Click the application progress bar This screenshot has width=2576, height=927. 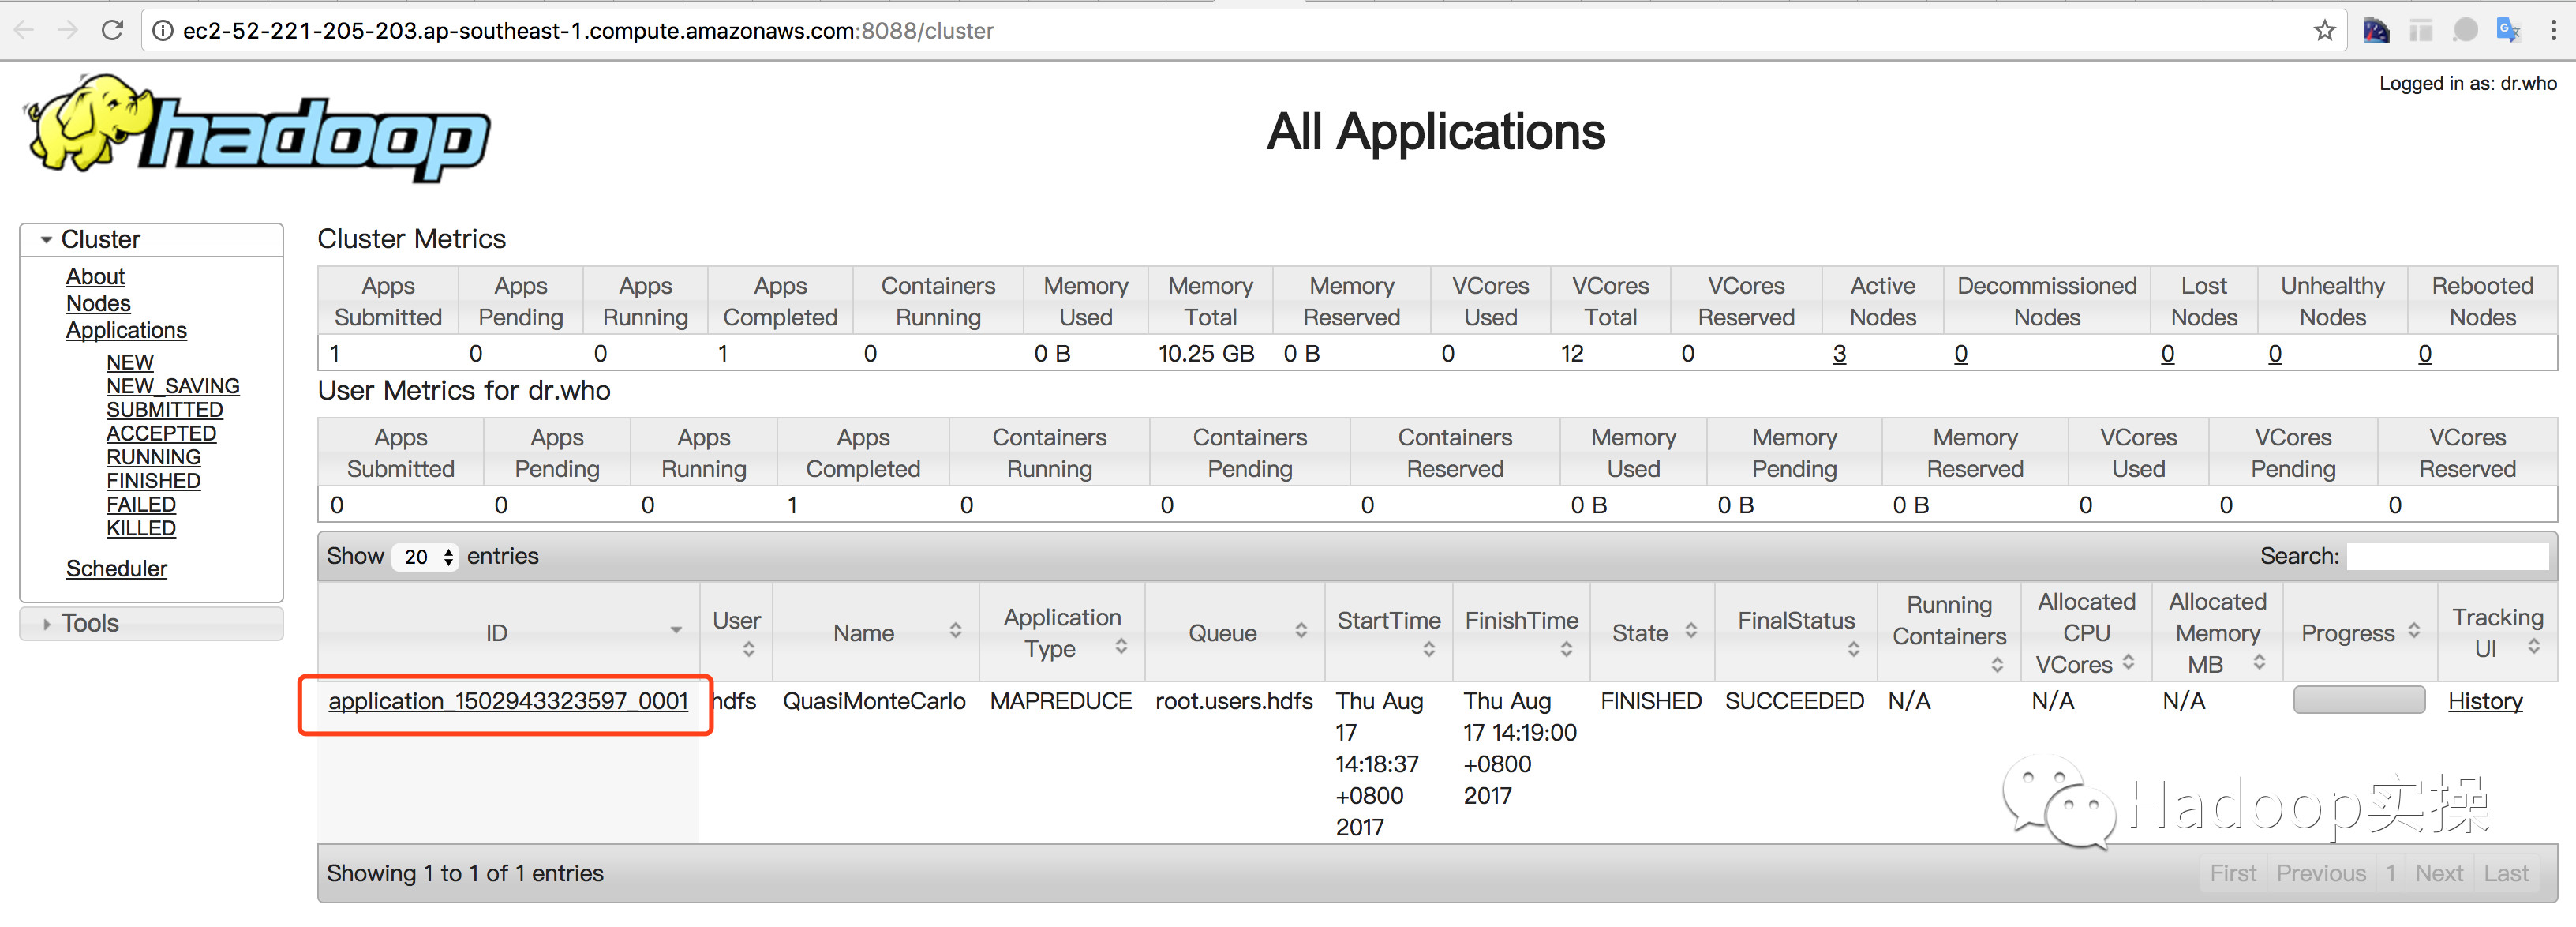click(2359, 699)
